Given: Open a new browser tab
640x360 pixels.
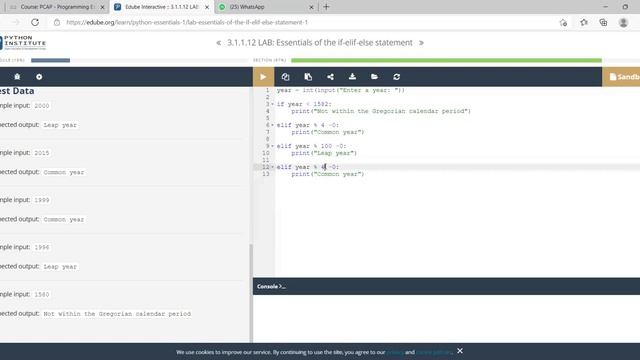Looking at the screenshot, I should tap(326, 7).
